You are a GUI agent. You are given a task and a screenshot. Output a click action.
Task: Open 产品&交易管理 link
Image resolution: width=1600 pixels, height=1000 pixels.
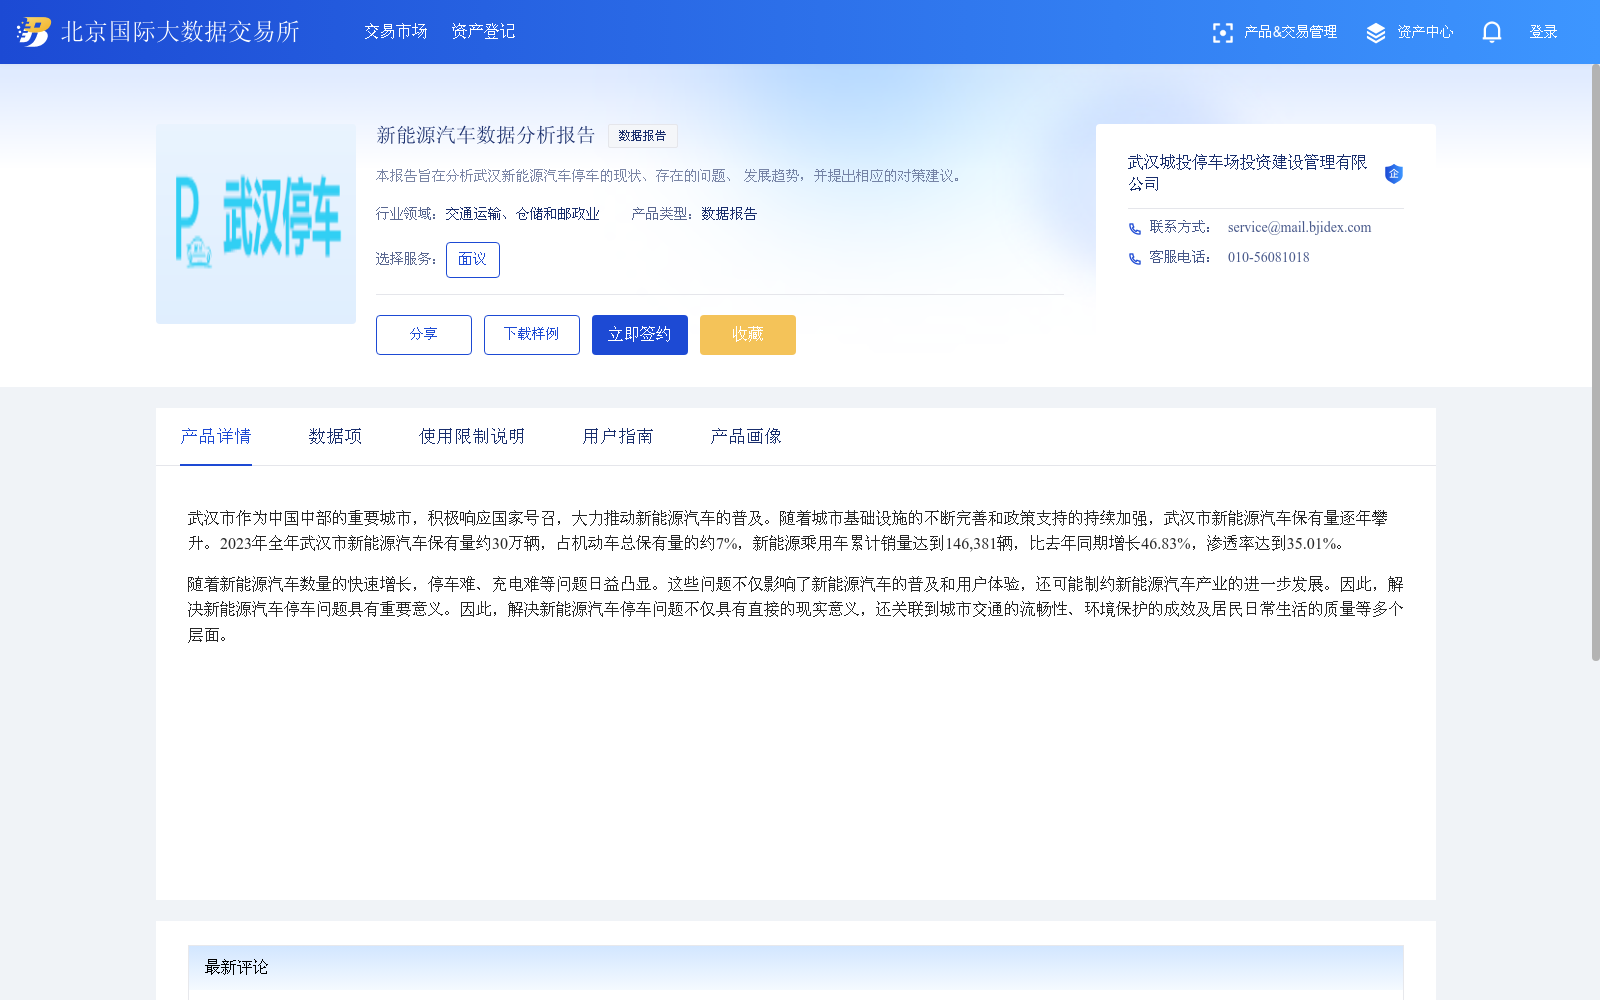click(x=1290, y=32)
